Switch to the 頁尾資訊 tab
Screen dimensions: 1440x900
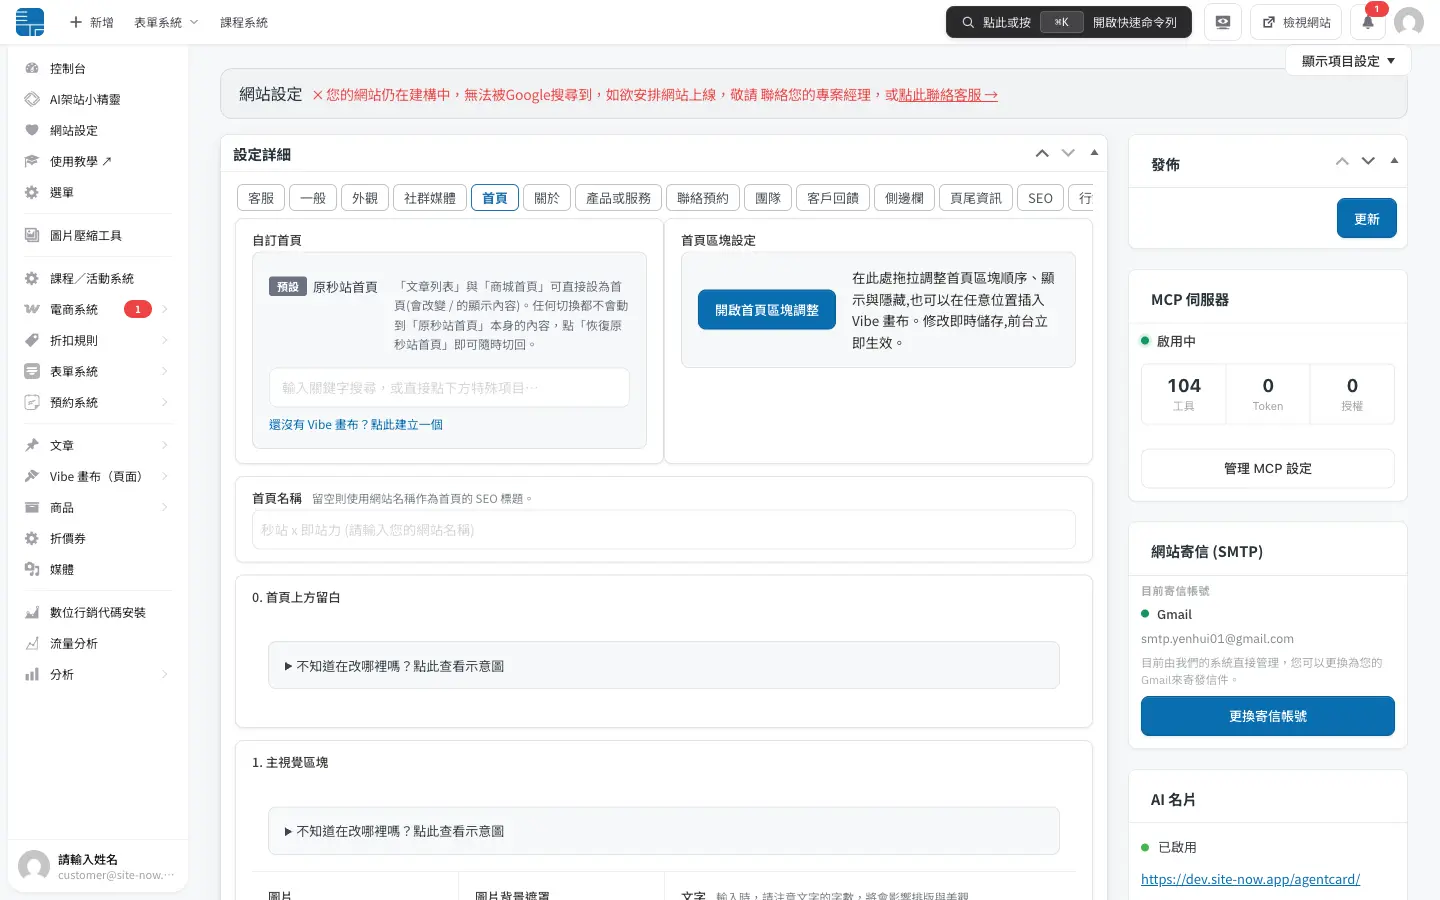[x=976, y=198]
